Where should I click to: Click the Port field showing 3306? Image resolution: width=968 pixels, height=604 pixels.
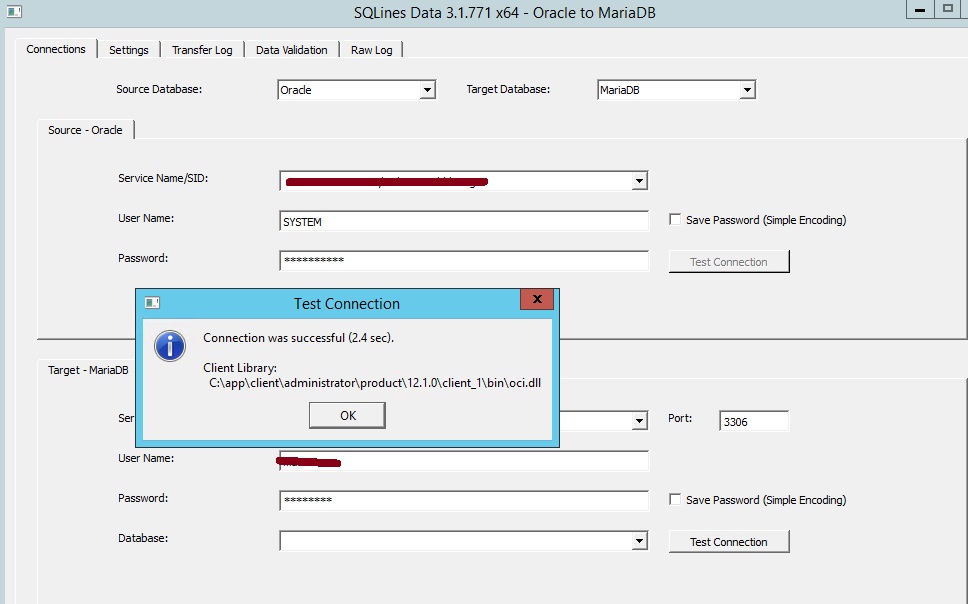(x=753, y=421)
